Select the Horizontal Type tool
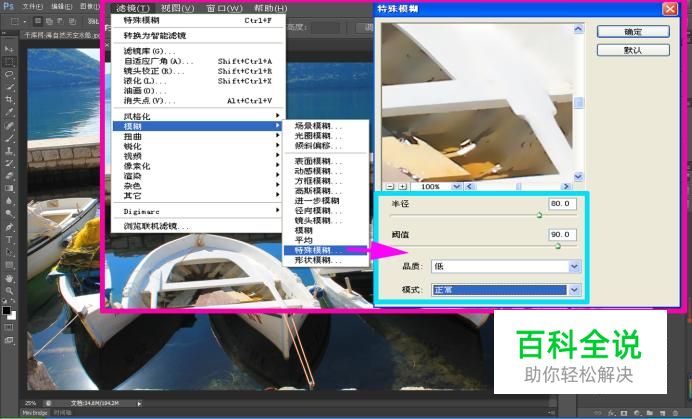Screen dimensions: 692x419 (9, 240)
